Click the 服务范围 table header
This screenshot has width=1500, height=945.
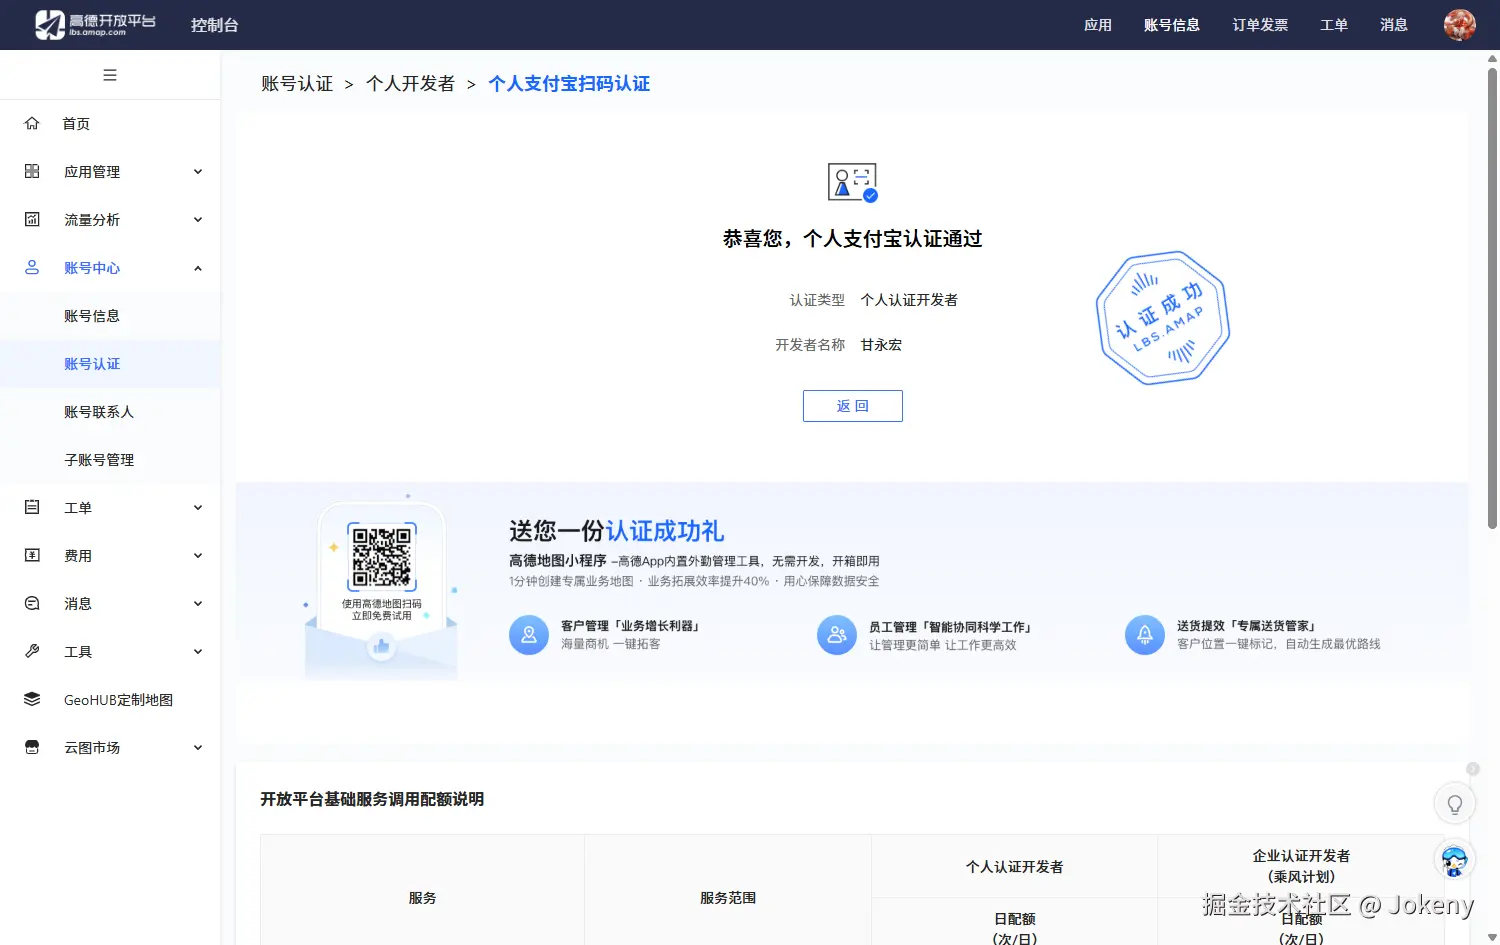(x=728, y=898)
